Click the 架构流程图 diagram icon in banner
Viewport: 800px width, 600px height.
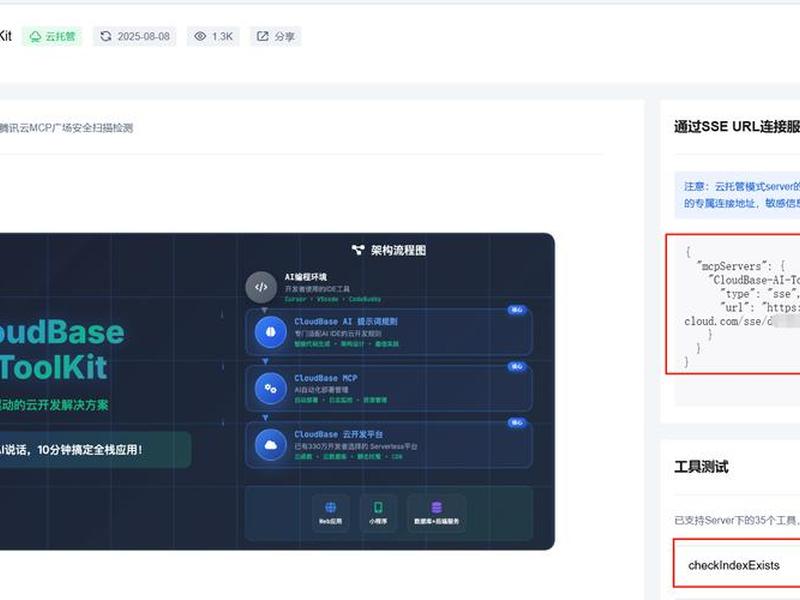point(358,250)
